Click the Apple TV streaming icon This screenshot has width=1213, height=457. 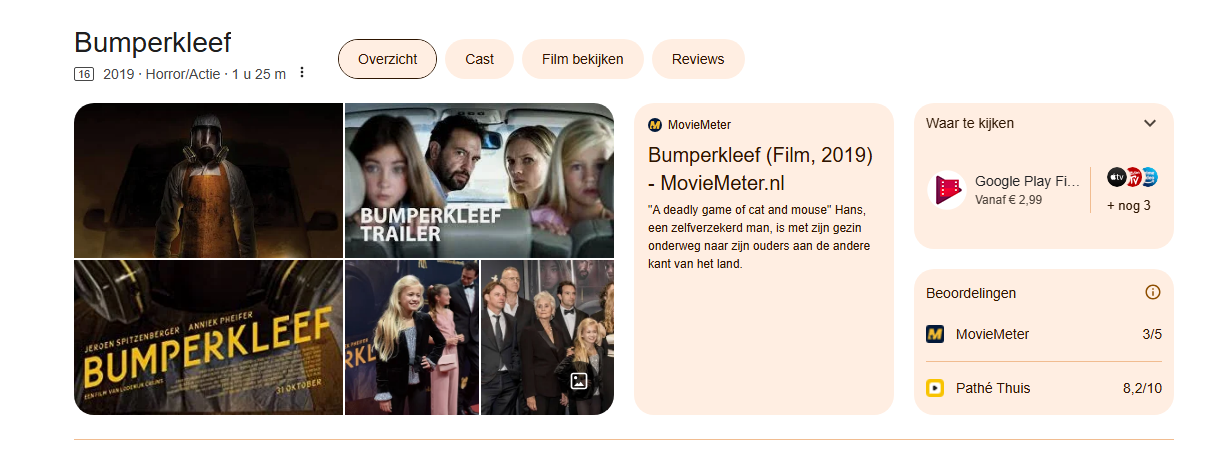coord(1116,177)
